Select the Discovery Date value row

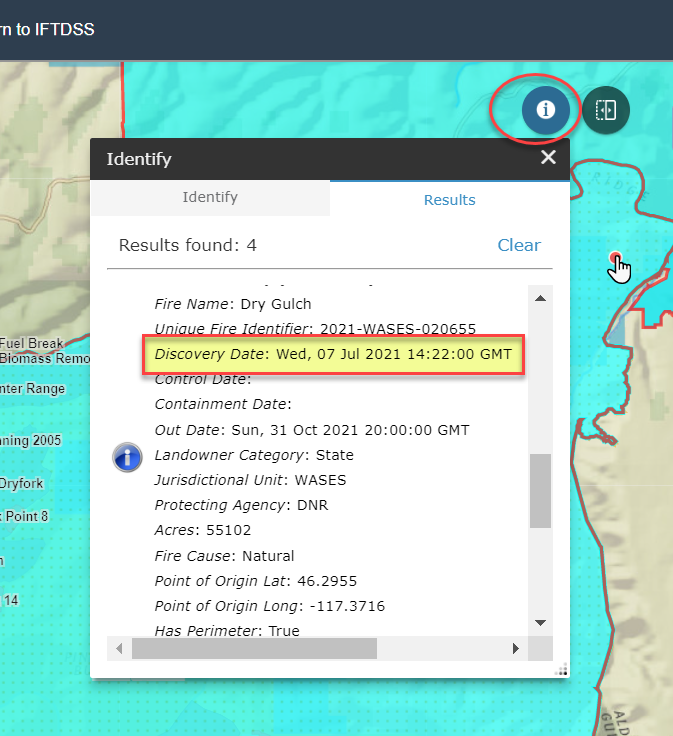click(333, 354)
